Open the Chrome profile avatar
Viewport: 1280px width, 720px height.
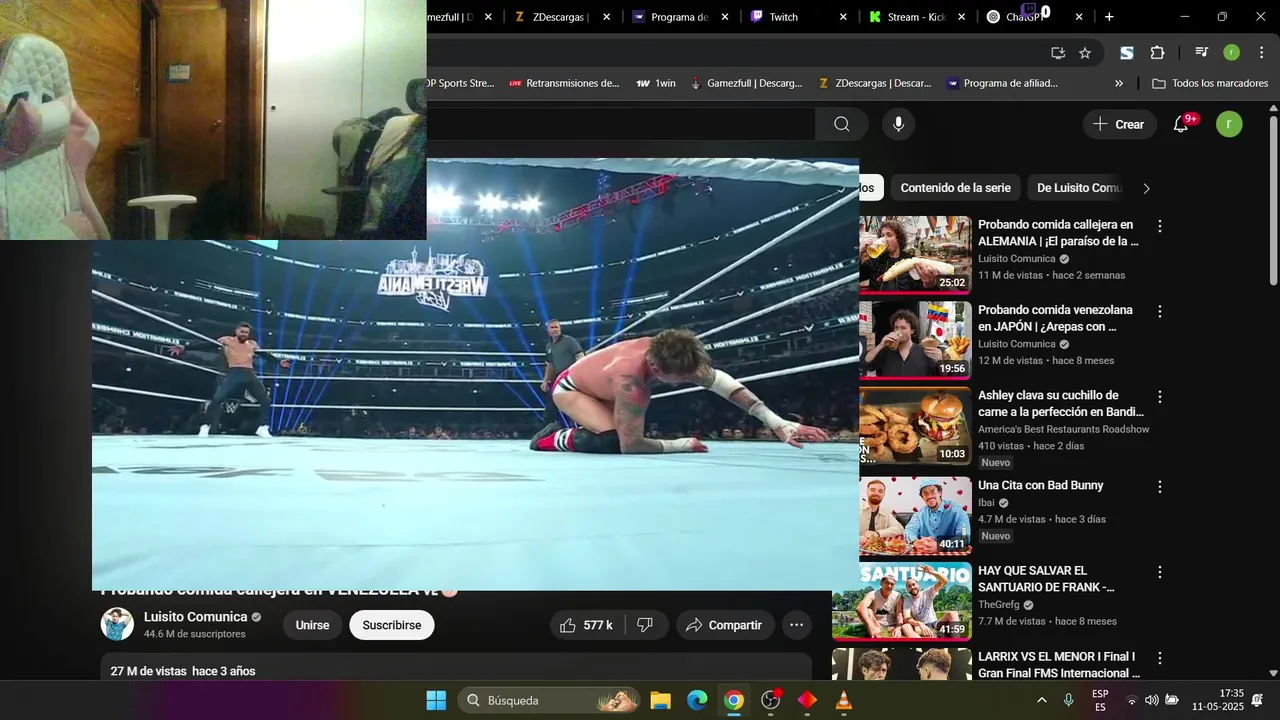(x=1232, y=53)
